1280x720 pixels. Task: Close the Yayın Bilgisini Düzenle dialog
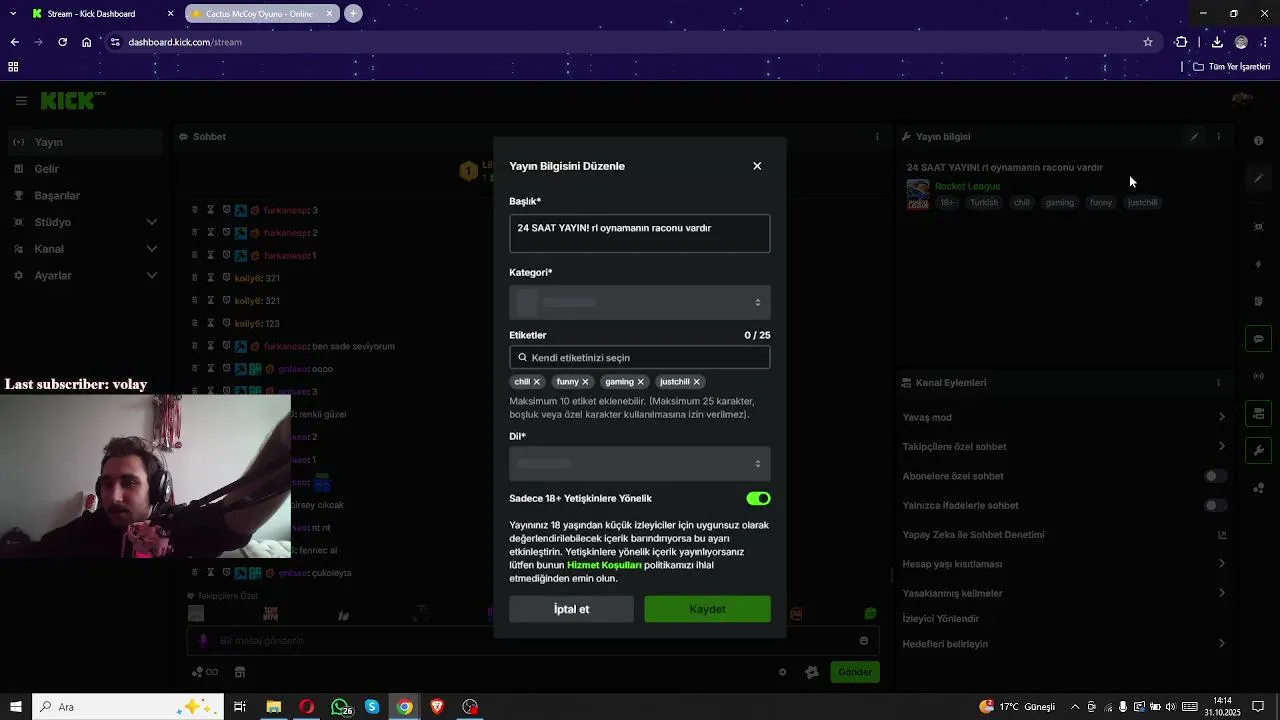tap(757, 166)
